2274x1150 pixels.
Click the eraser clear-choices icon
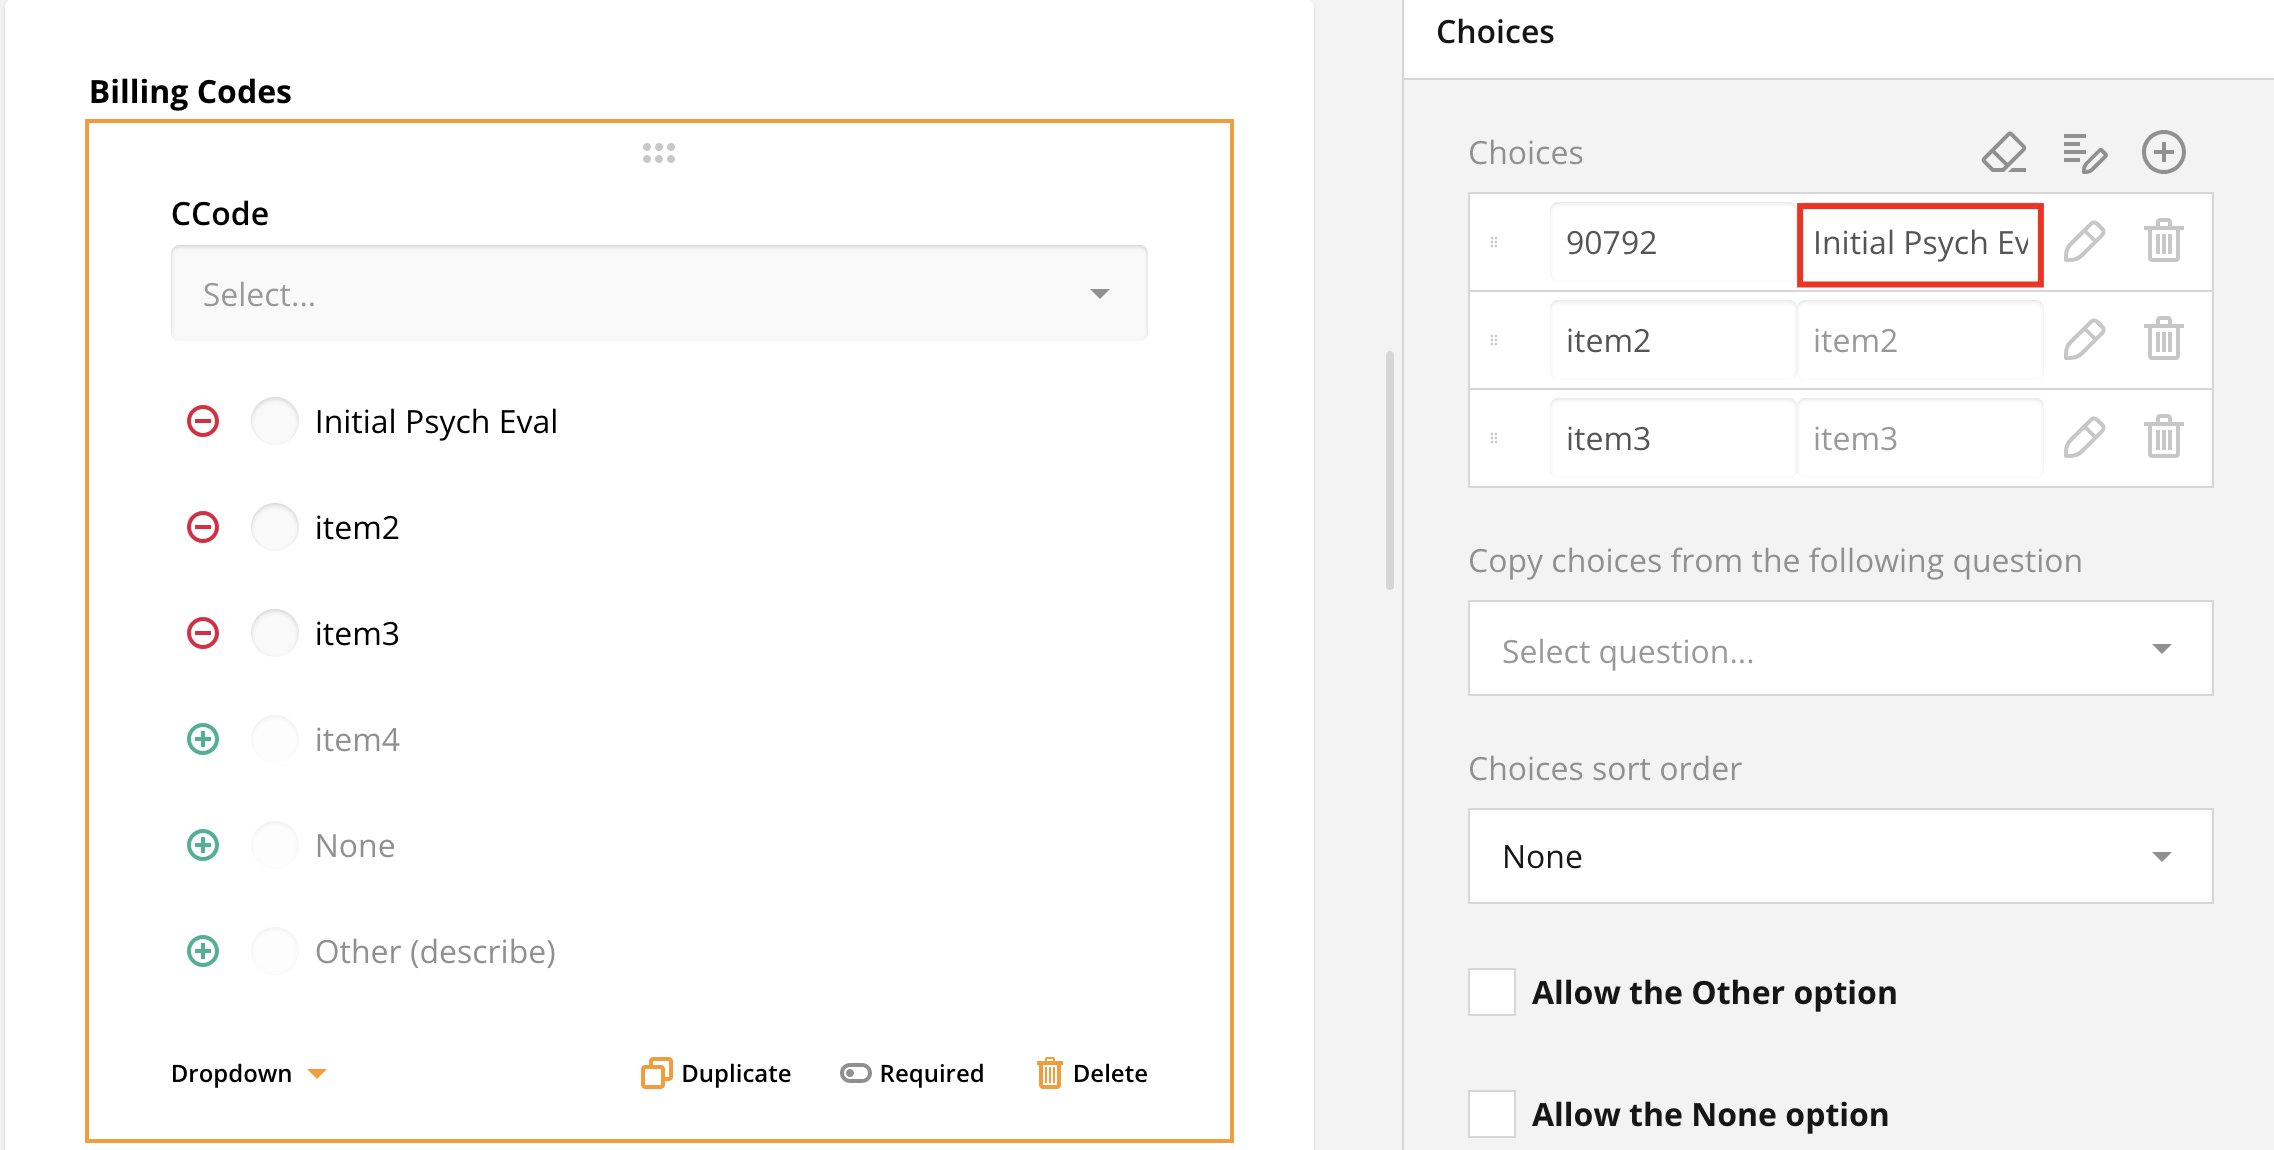2004,153
